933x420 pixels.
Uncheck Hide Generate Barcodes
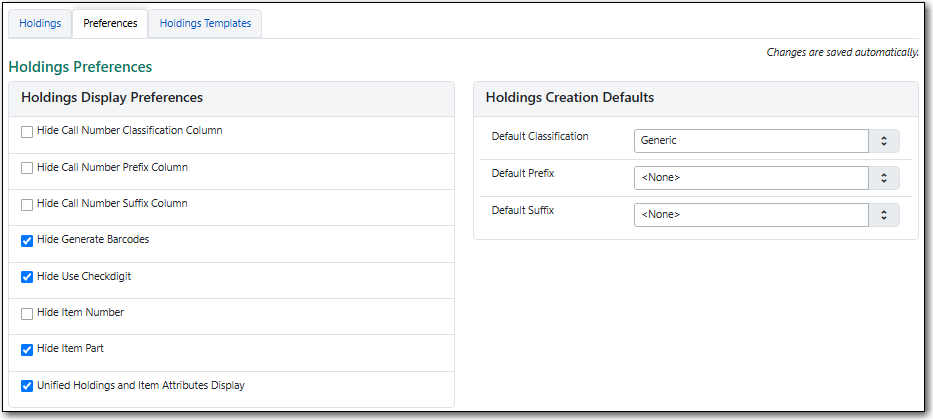tap(27, 241)
